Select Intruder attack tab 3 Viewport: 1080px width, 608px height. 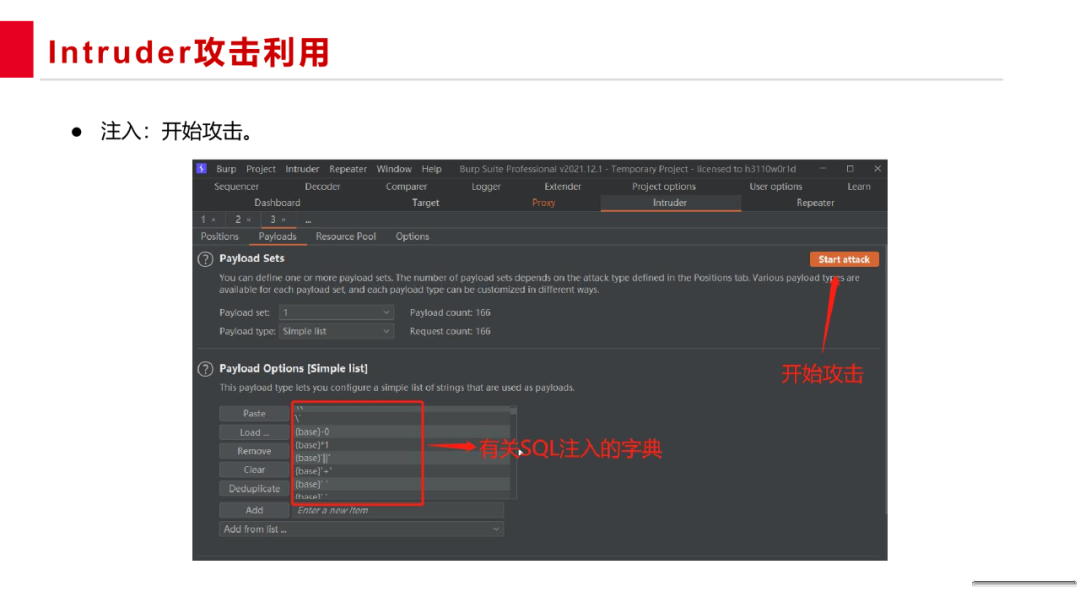pos(273,220)
